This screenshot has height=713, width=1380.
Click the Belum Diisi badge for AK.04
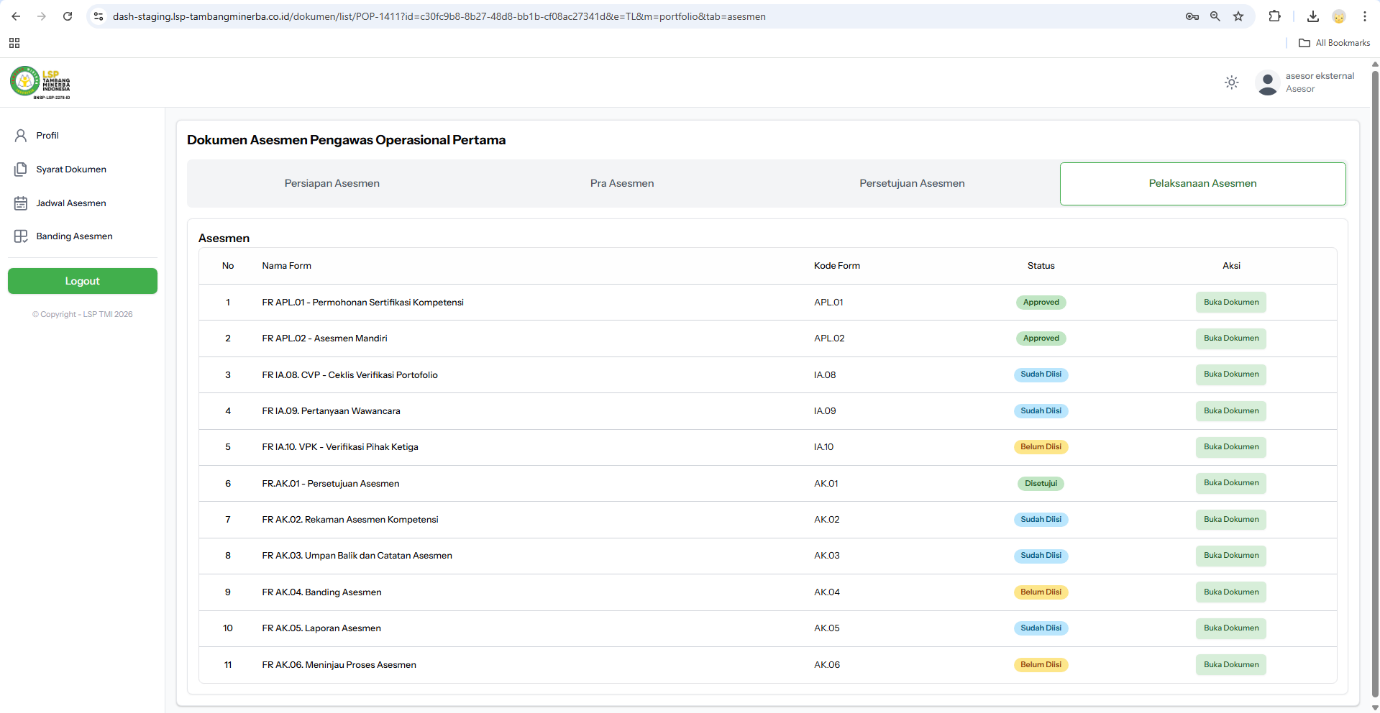click(x=1041, y=592)
